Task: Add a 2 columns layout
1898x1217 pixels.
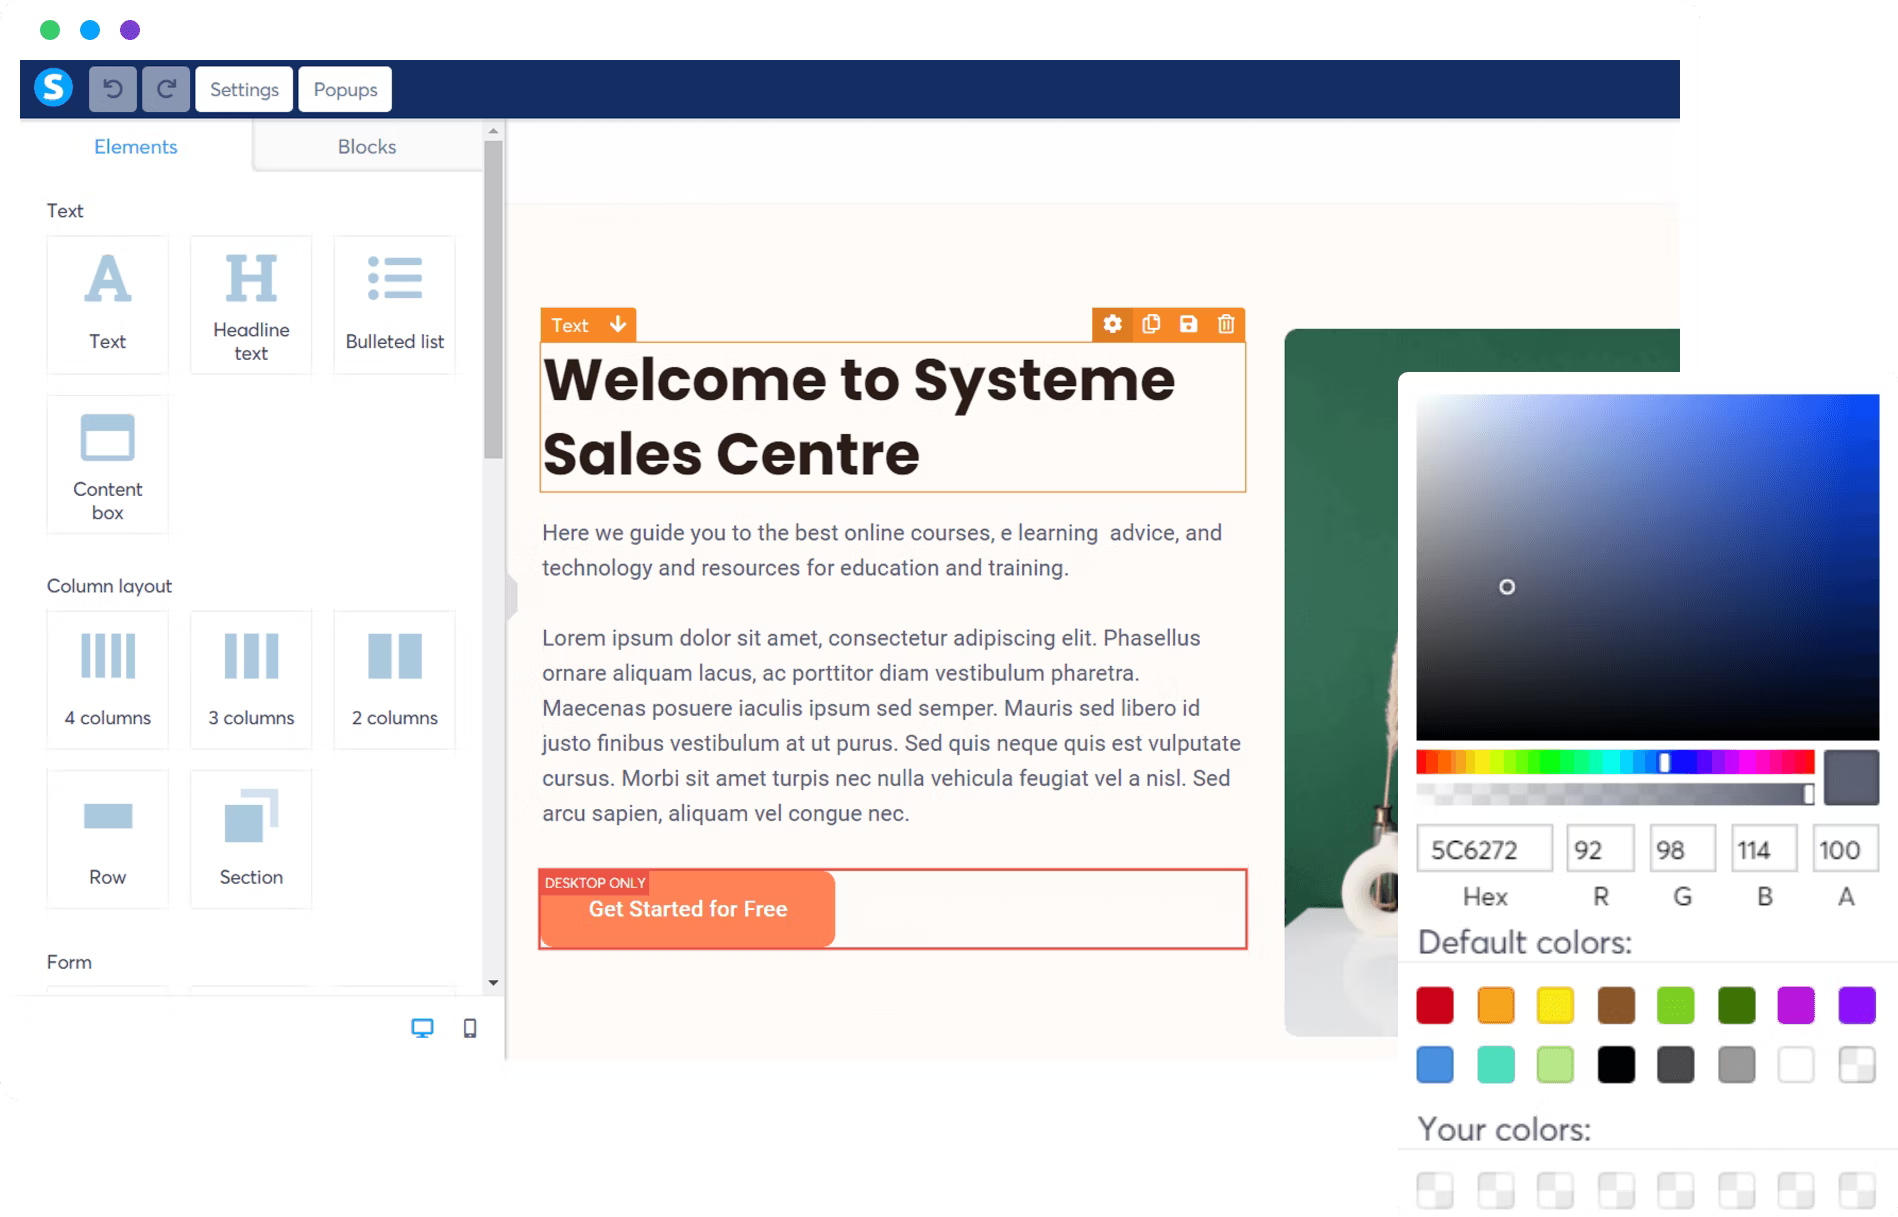Action: (395, 680)
